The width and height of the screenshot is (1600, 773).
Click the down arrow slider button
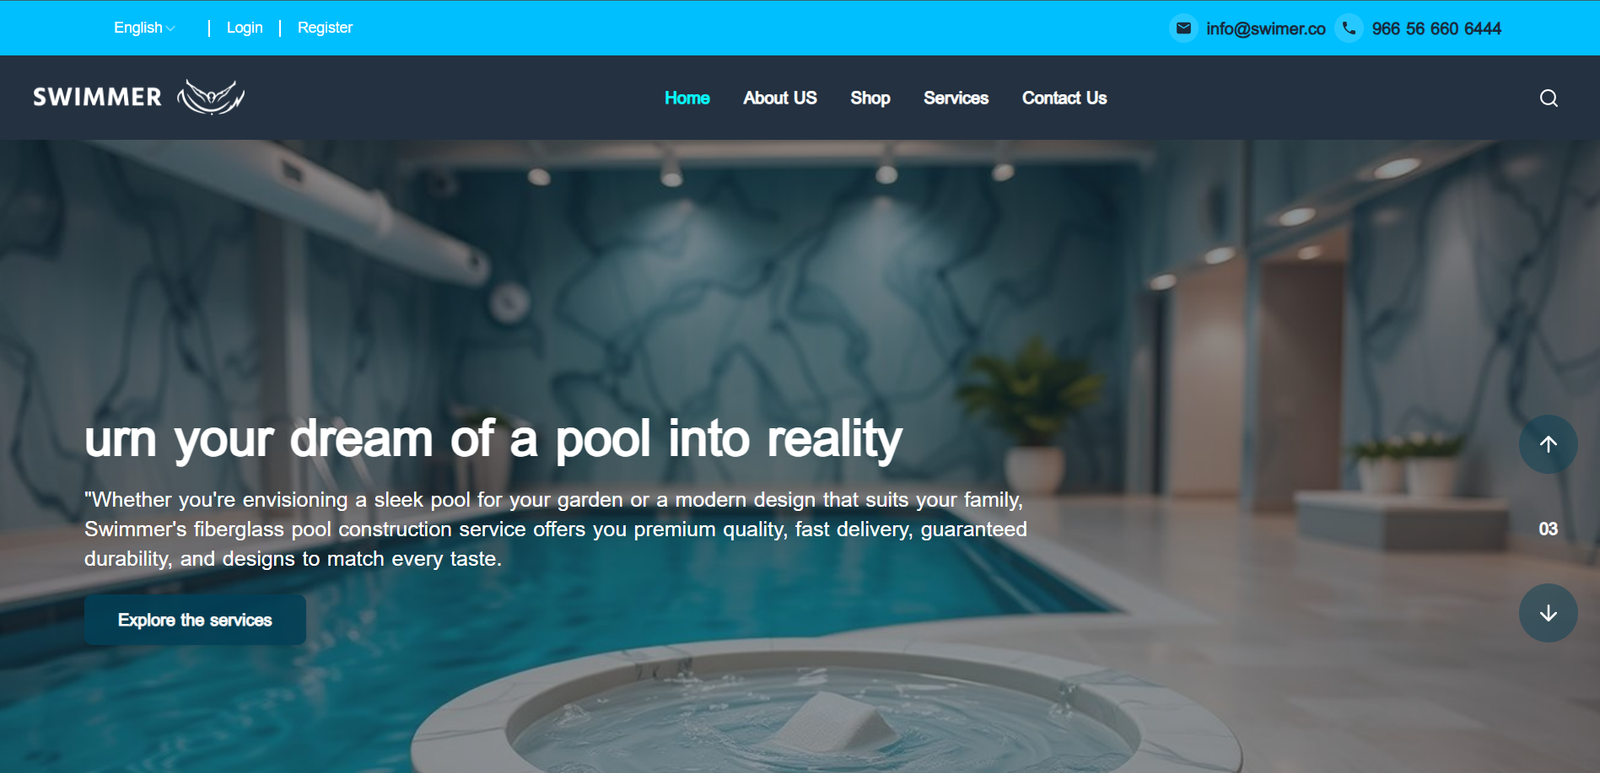[1548, 613]
